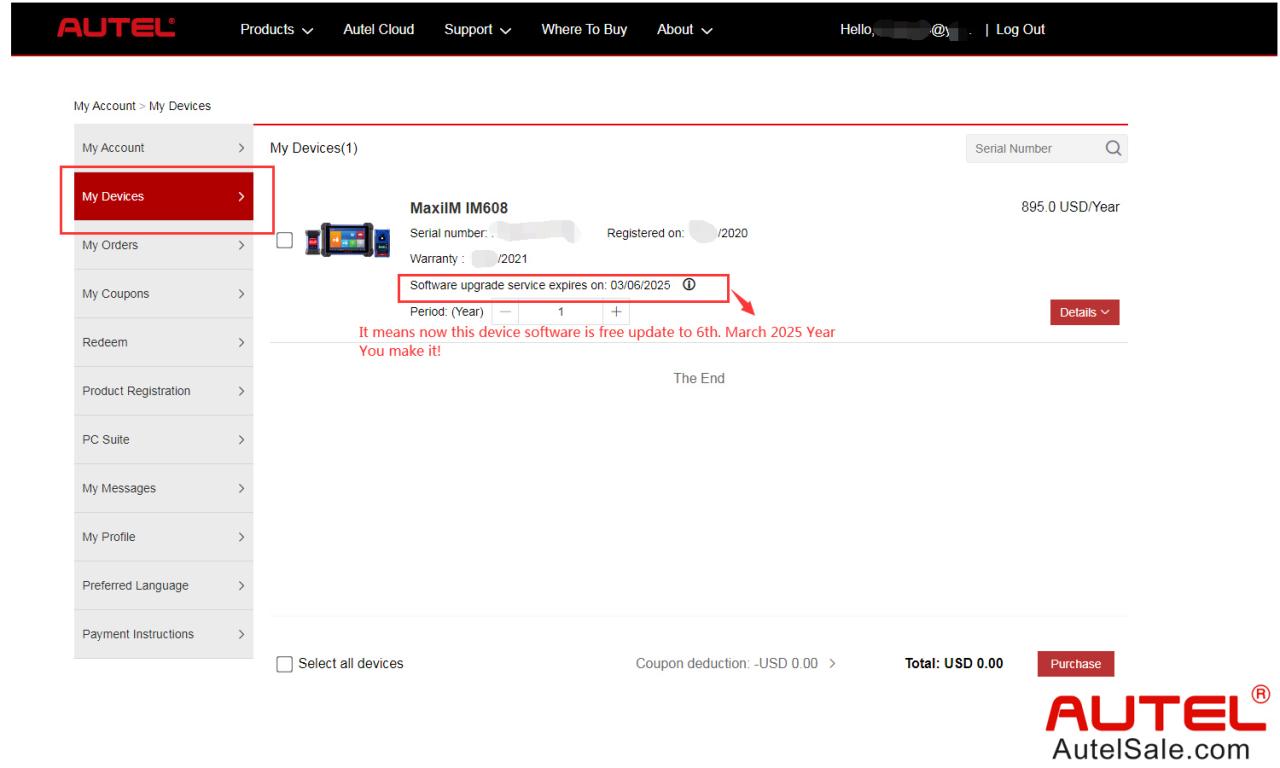Screen dimensions: 1280x768
Task: Open My Profile in sidebar
Action: (x=164, y=537)
